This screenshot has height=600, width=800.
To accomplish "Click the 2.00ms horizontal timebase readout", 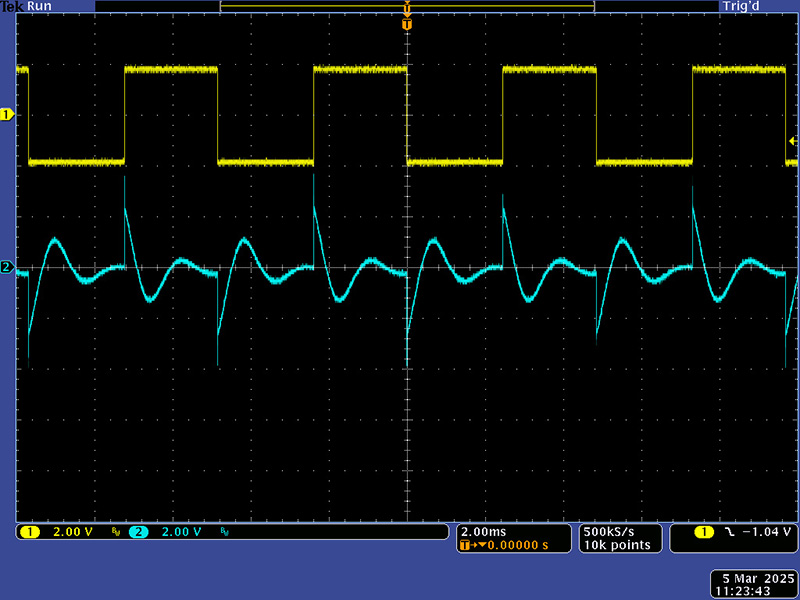I will [x=482, y=531].
